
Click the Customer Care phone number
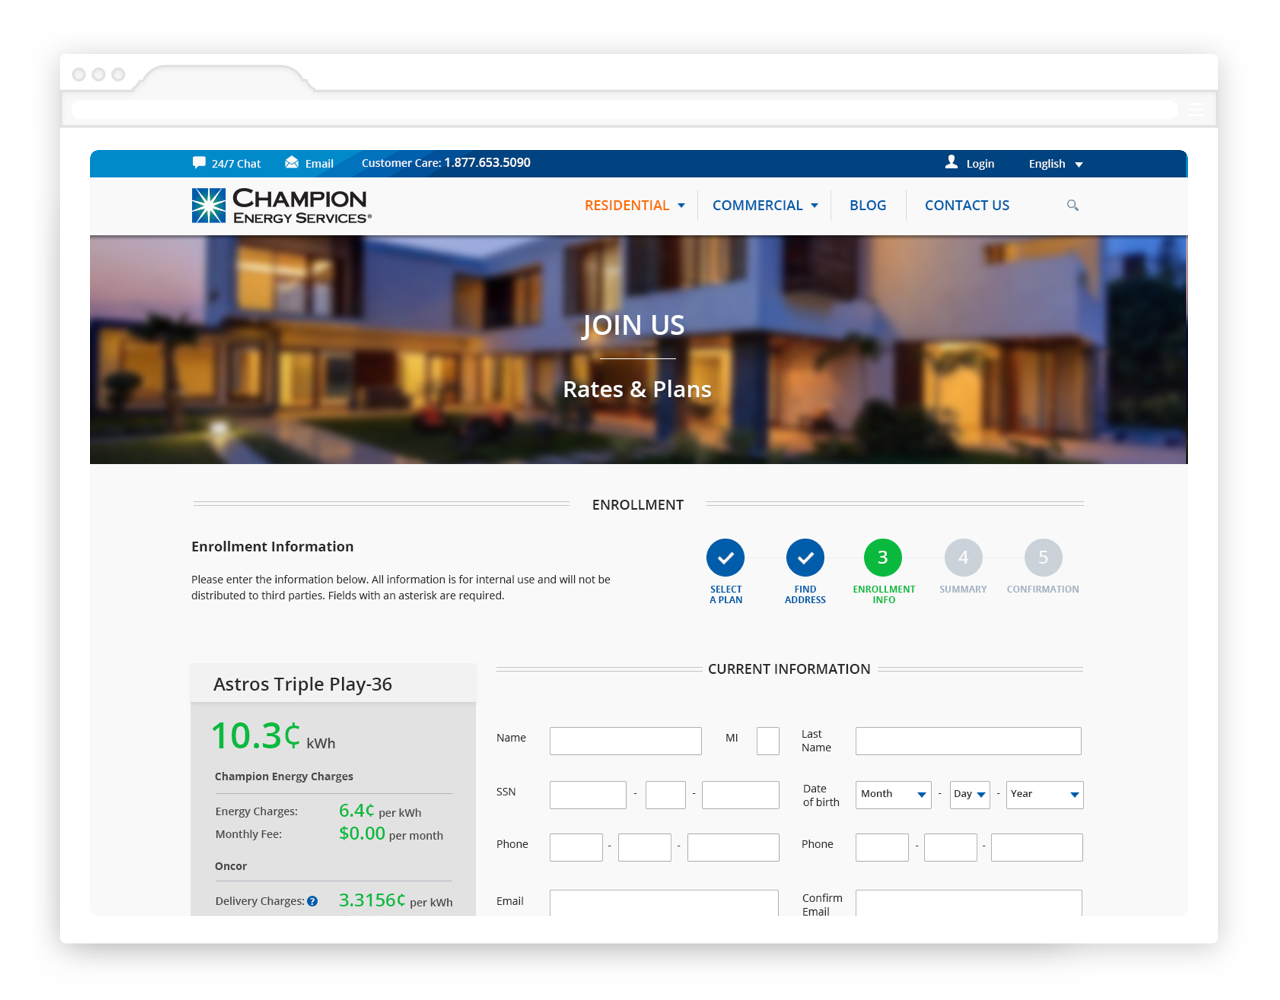487,162
